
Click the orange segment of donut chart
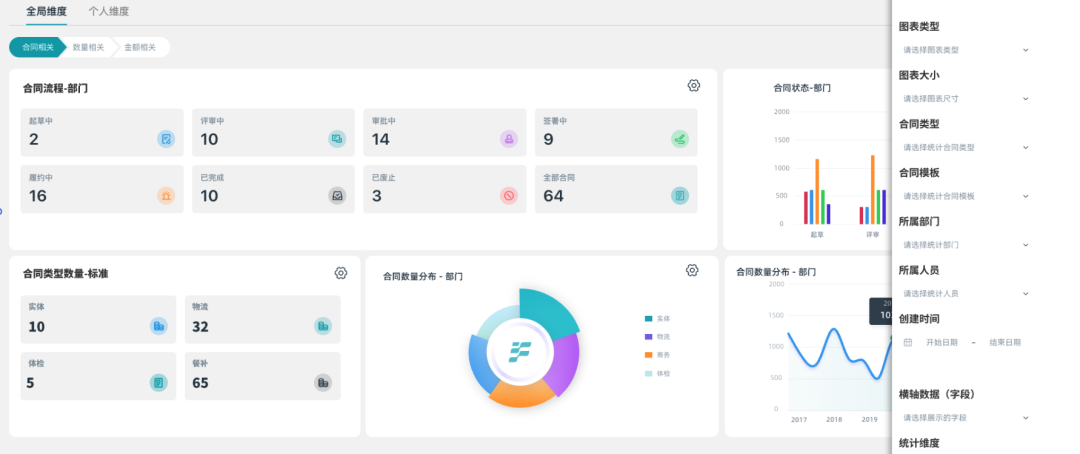pyautogui.click(x=521, y=393)
